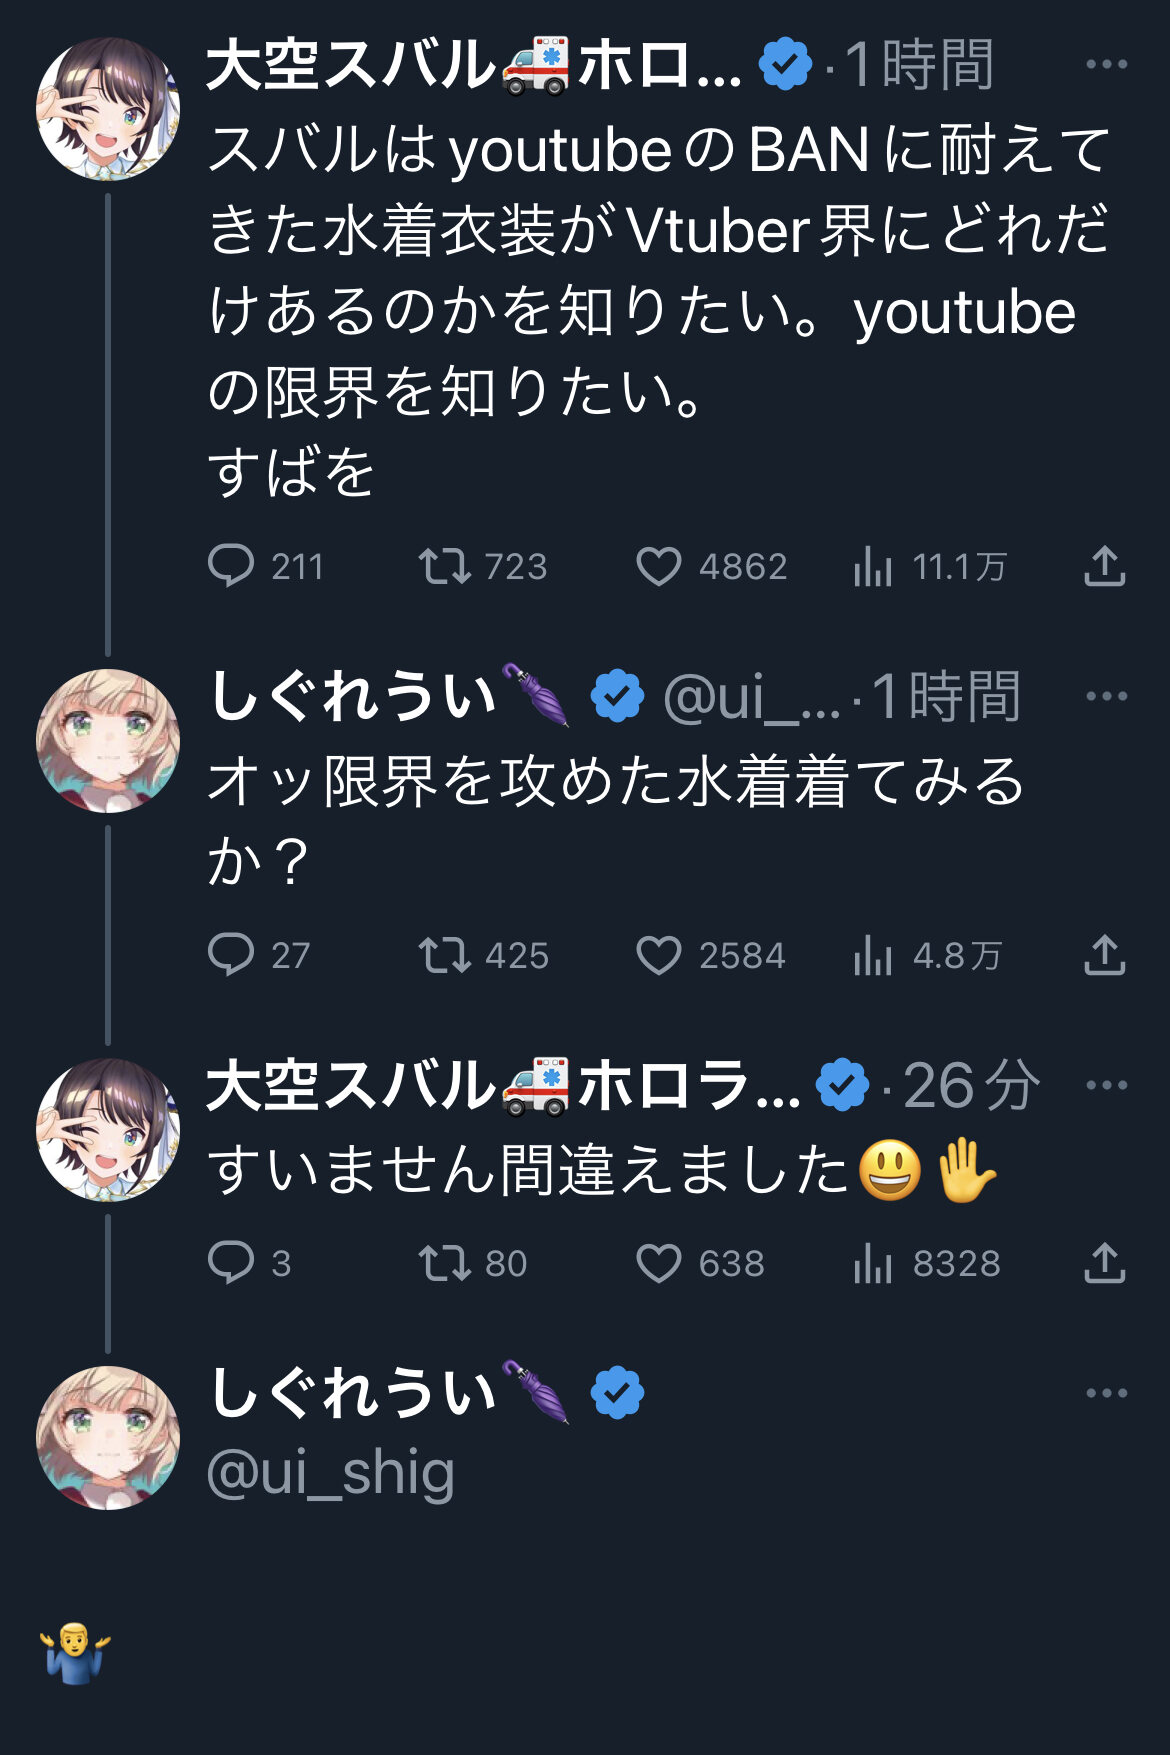Viewport: 1170px width, 1755px height.
Task: Open more options on the 1時間 Shigure Ui tweet
Action: (1106, 696)
